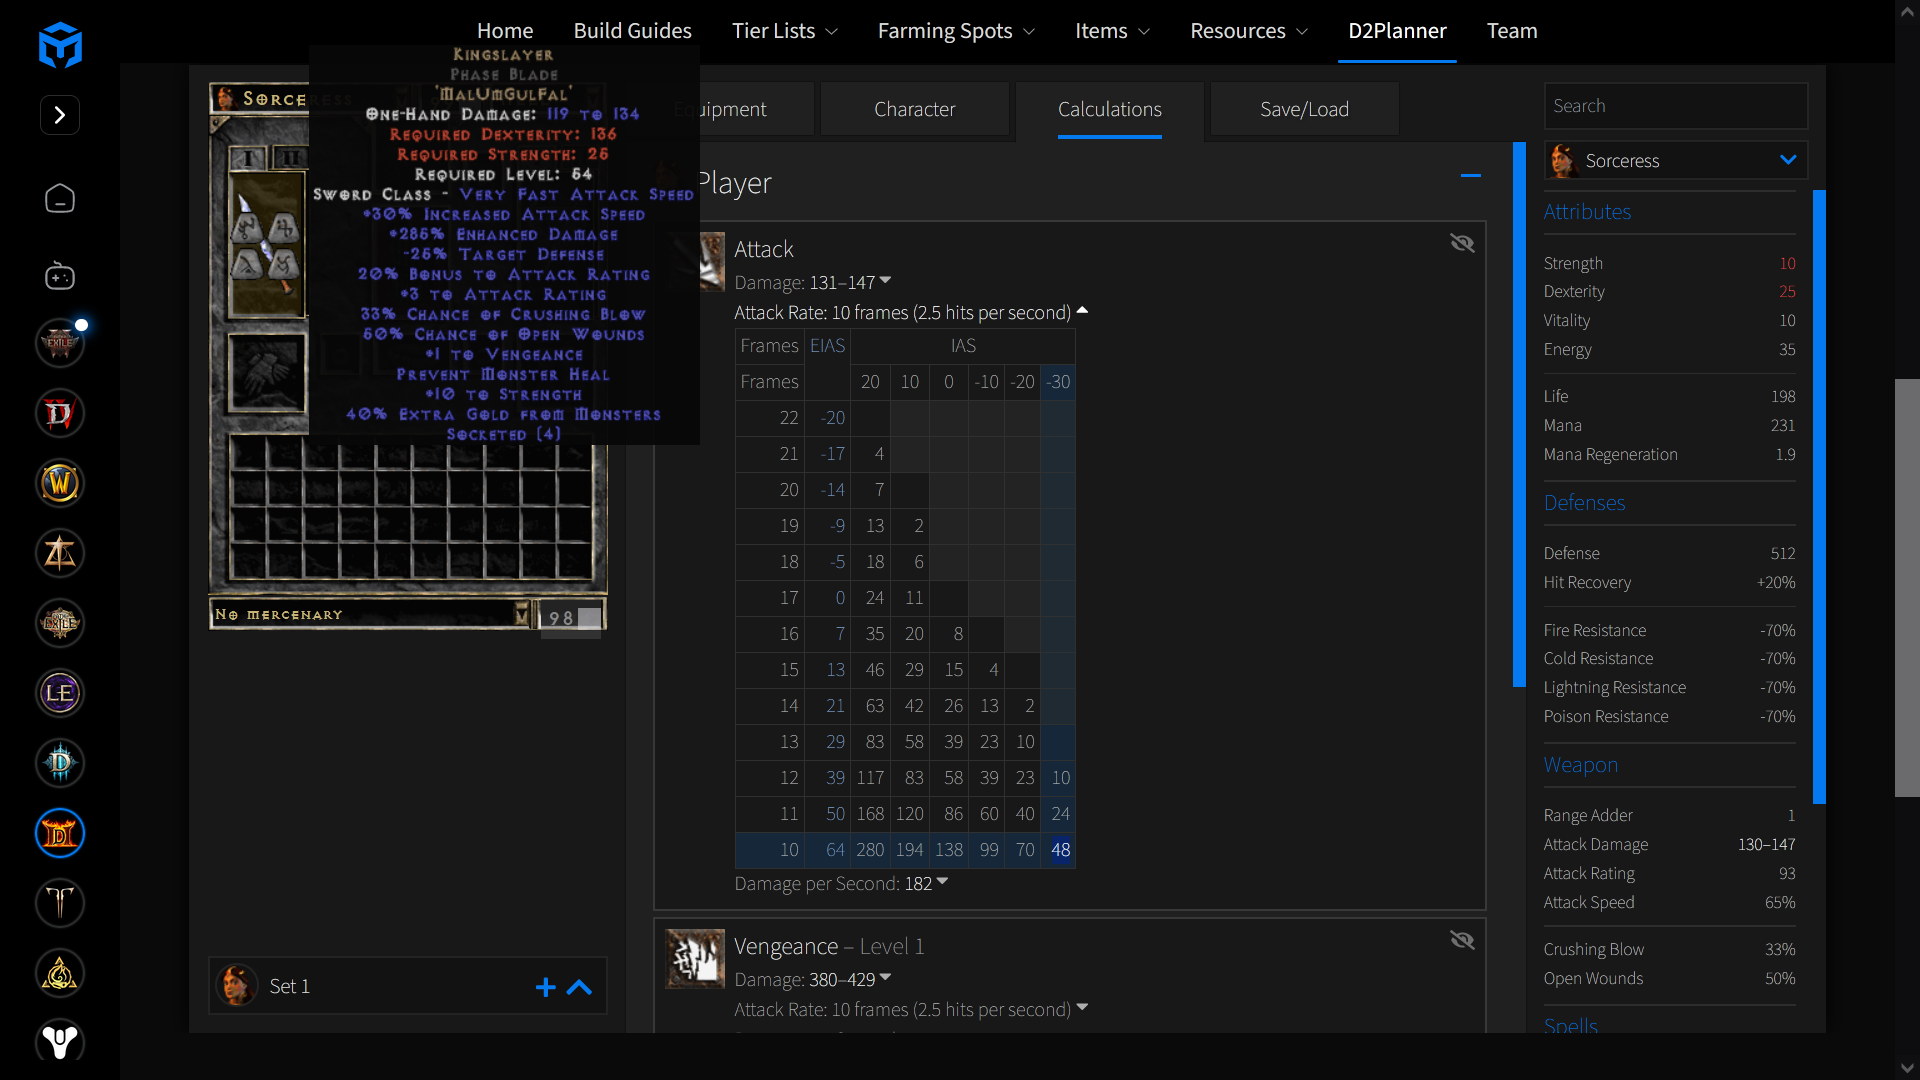1920x1080 pixels.
Task: Click the Vengeance skill icon
Action: pos(695,959)
